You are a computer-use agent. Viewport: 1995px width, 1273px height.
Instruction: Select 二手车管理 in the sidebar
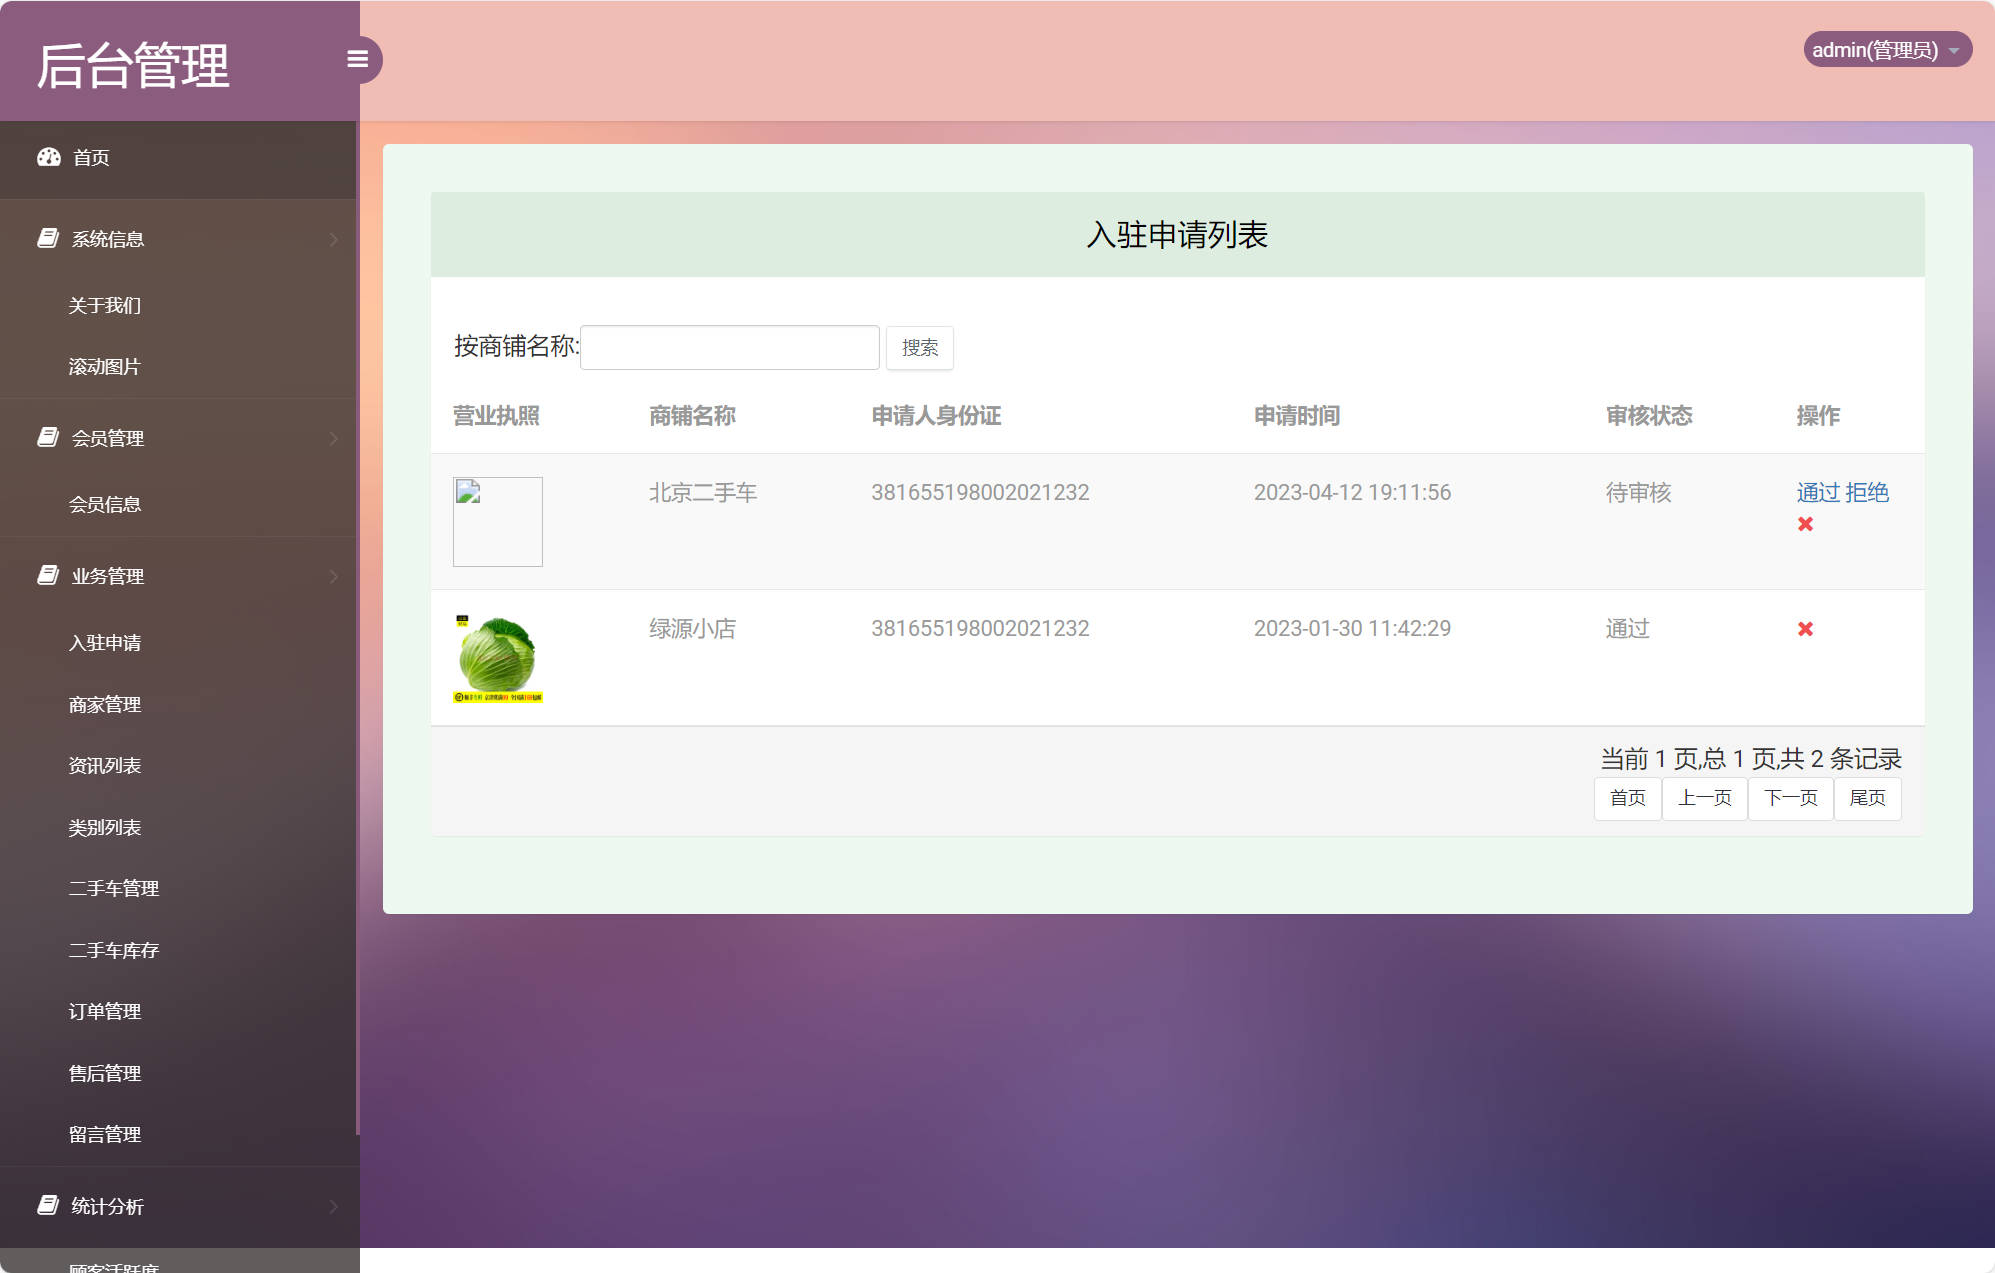coord(113,887)
